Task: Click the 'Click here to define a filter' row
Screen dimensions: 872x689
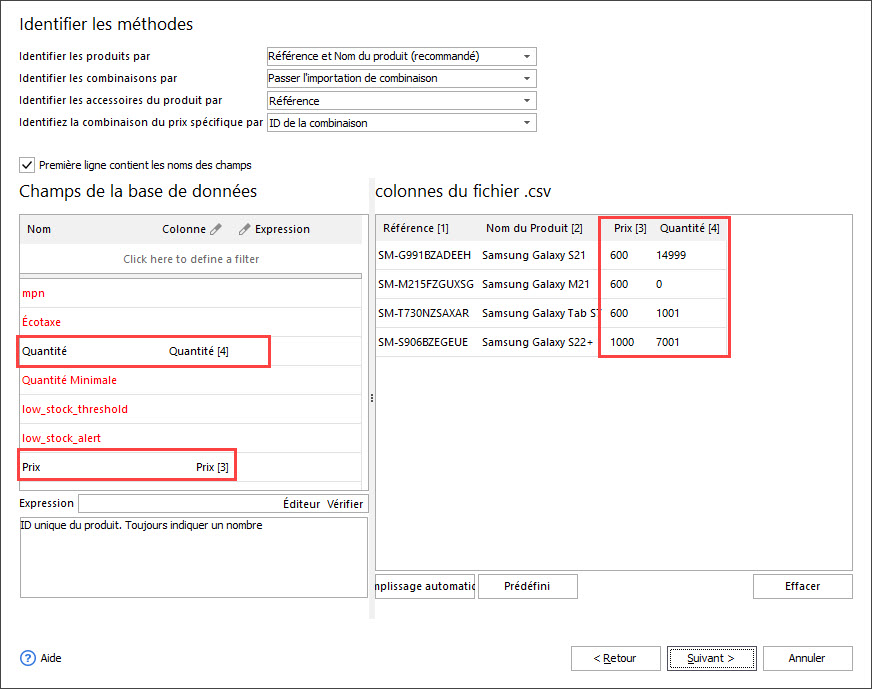Action: (x=191, y=259)
